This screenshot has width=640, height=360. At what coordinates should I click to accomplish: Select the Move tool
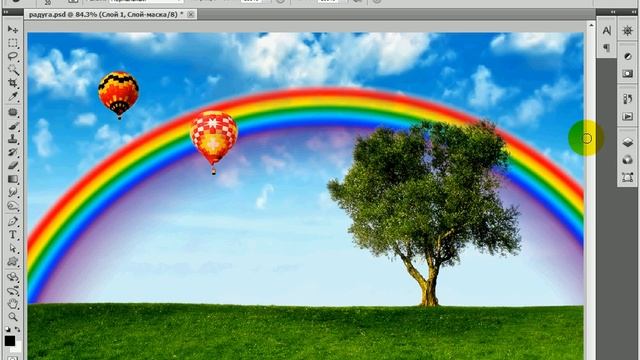(13, 29)
